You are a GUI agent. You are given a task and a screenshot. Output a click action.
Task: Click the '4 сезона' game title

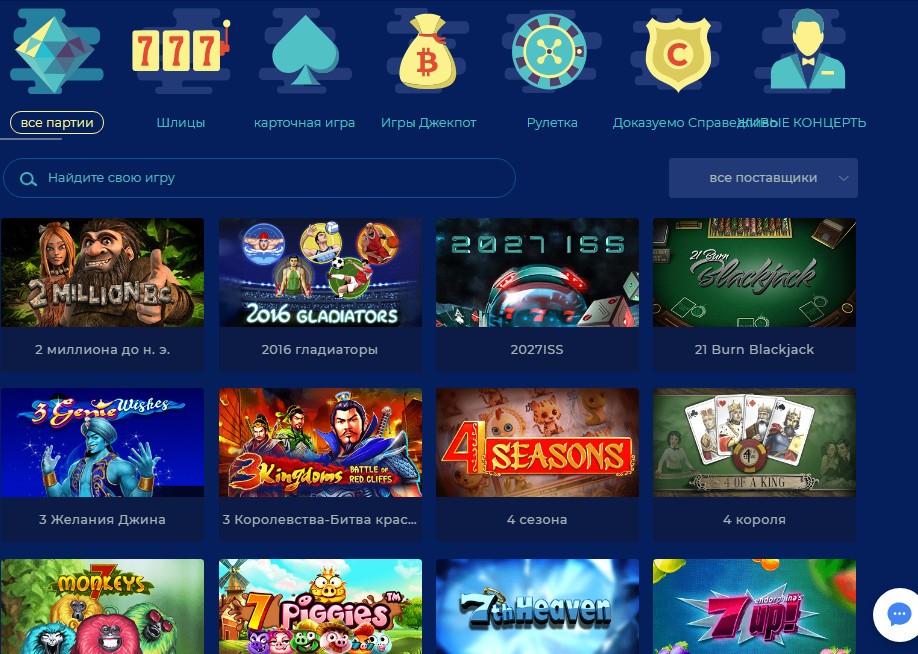click(537, 519)
